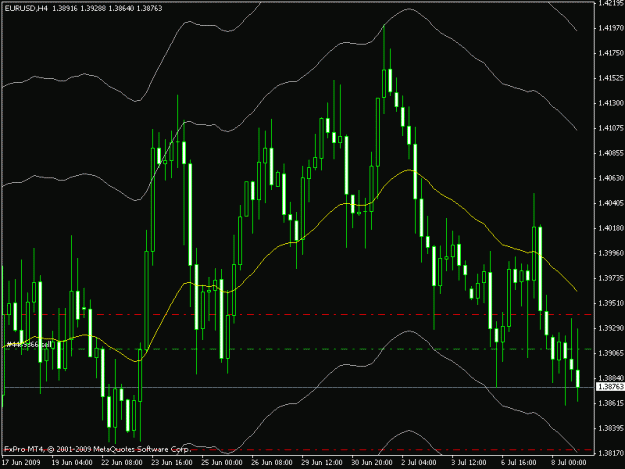Click price axis label 1.38170
This screenshot has width=625, height=469.
611,453
